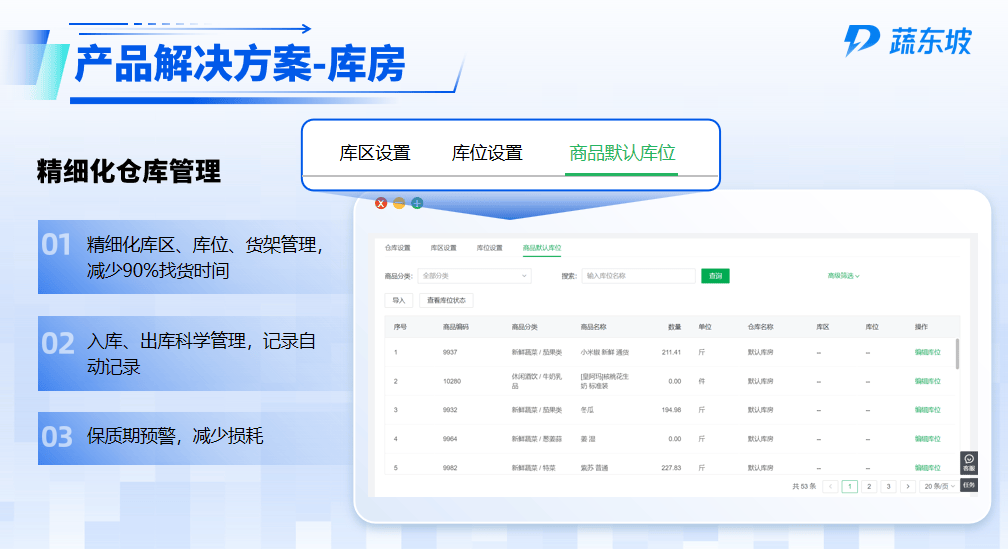Expand the 高级筛选 advanced filter
Image resolution: width=1008 pixels, height=549 pixels.
[x=843, y=275]
